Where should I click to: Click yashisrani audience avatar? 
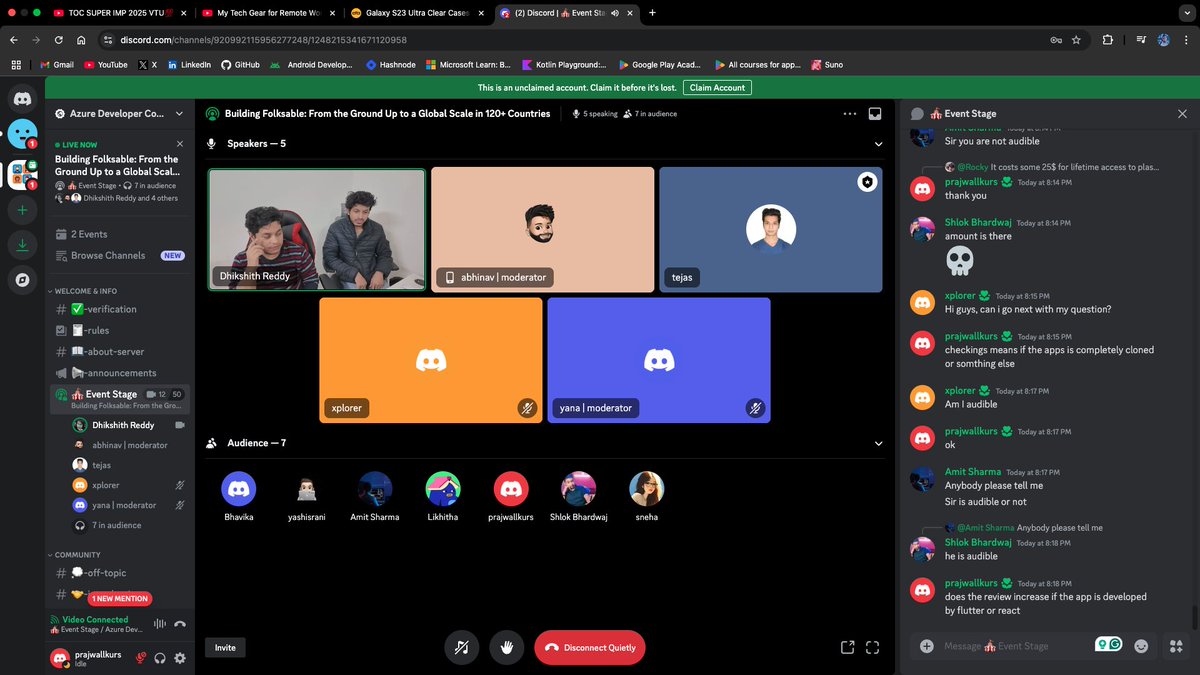pyautogui.click(x=306, y=489)
